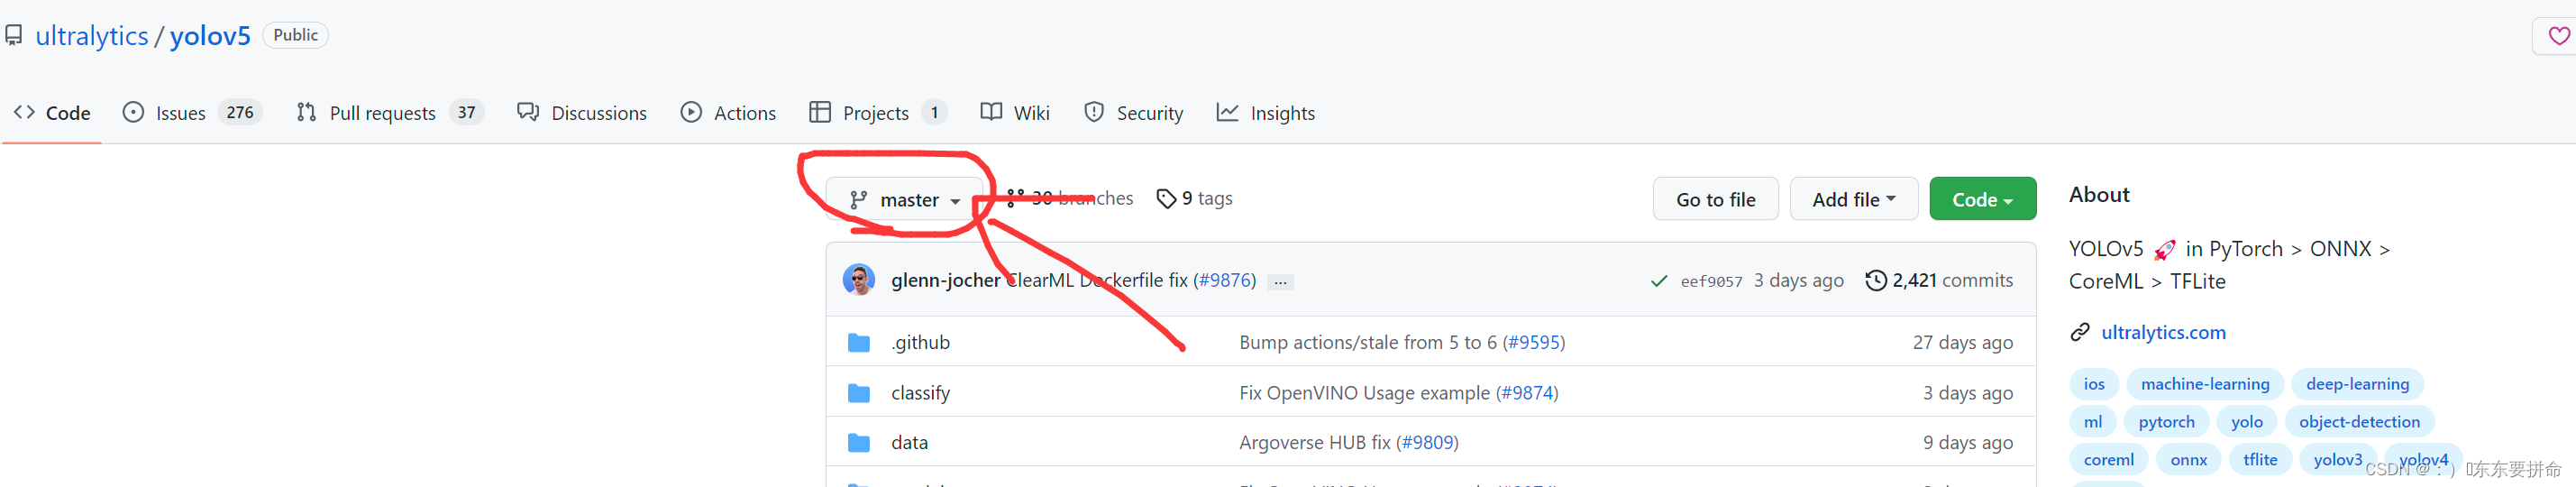
Task: Select the deep-learning topic tag
Action: coord(2357,384)
